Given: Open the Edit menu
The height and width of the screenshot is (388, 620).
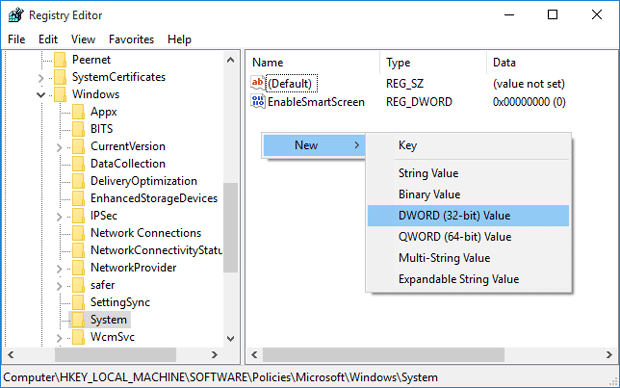Looking at the screenshot, I should (48, 39).
